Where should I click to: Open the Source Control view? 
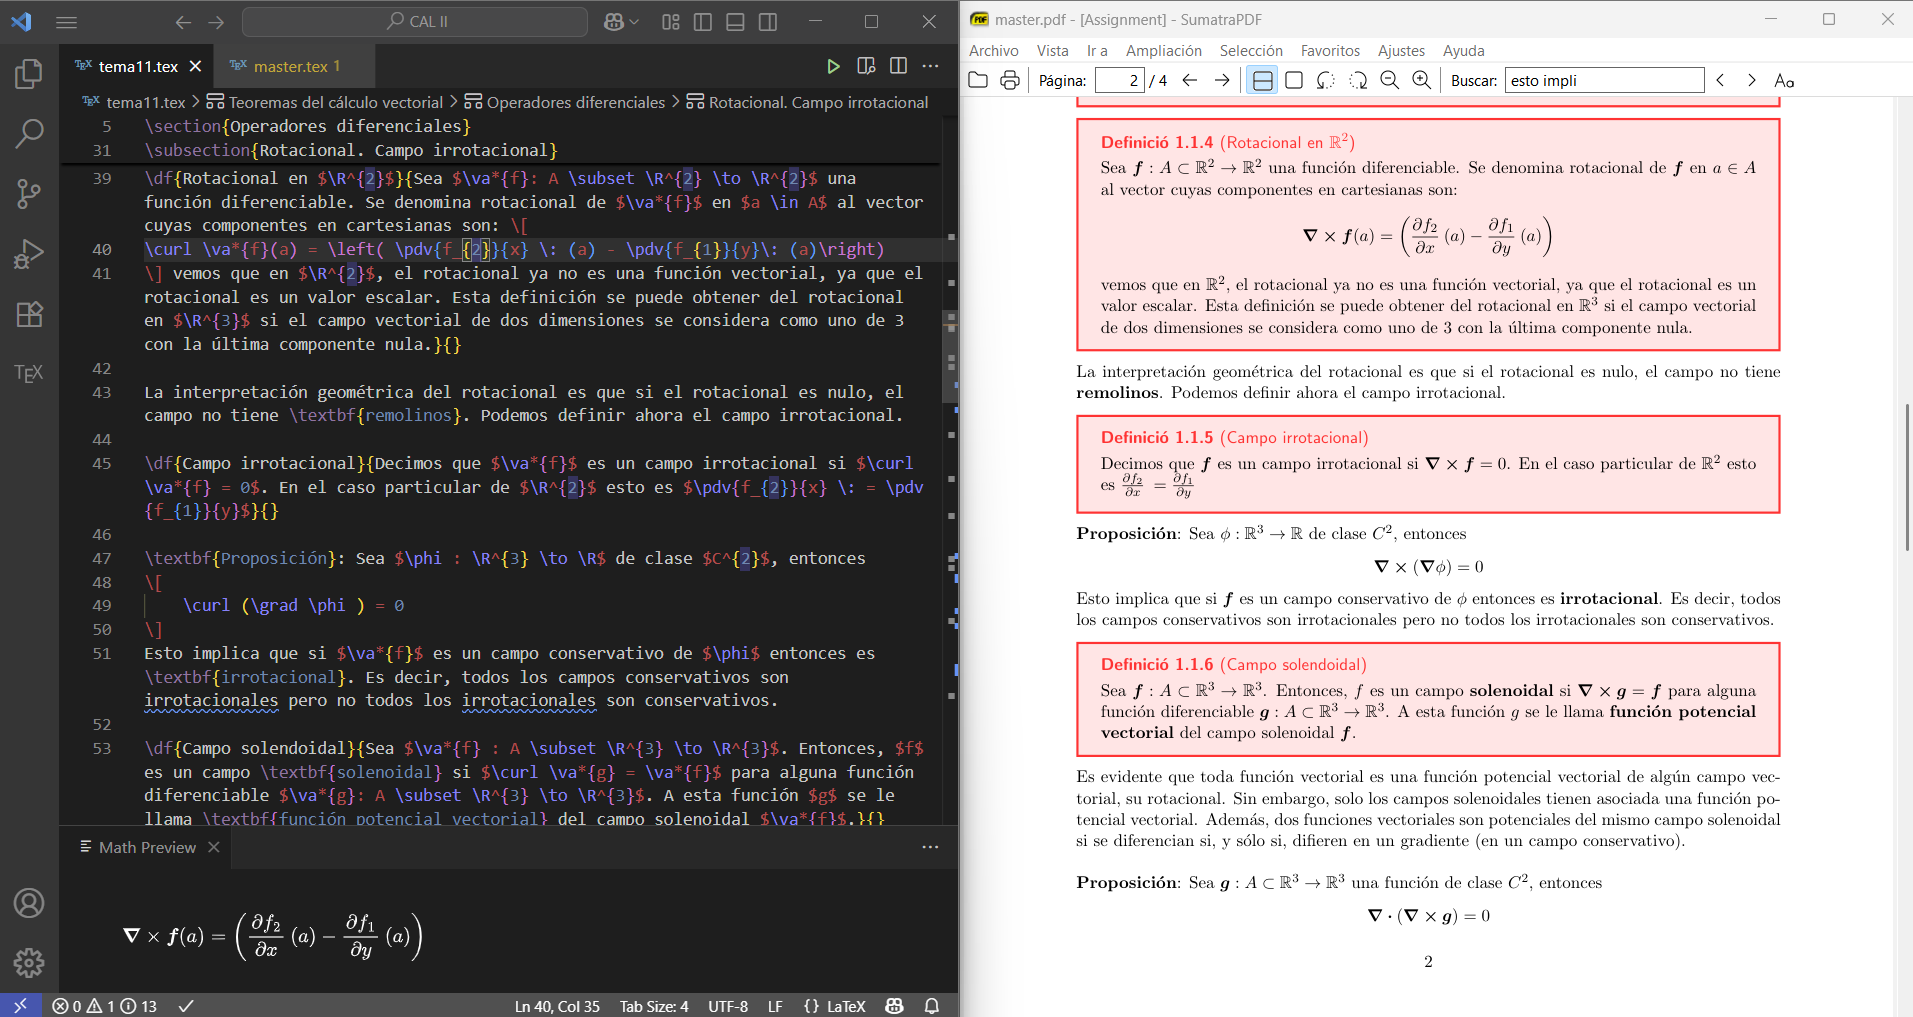[x=29, y=193]
